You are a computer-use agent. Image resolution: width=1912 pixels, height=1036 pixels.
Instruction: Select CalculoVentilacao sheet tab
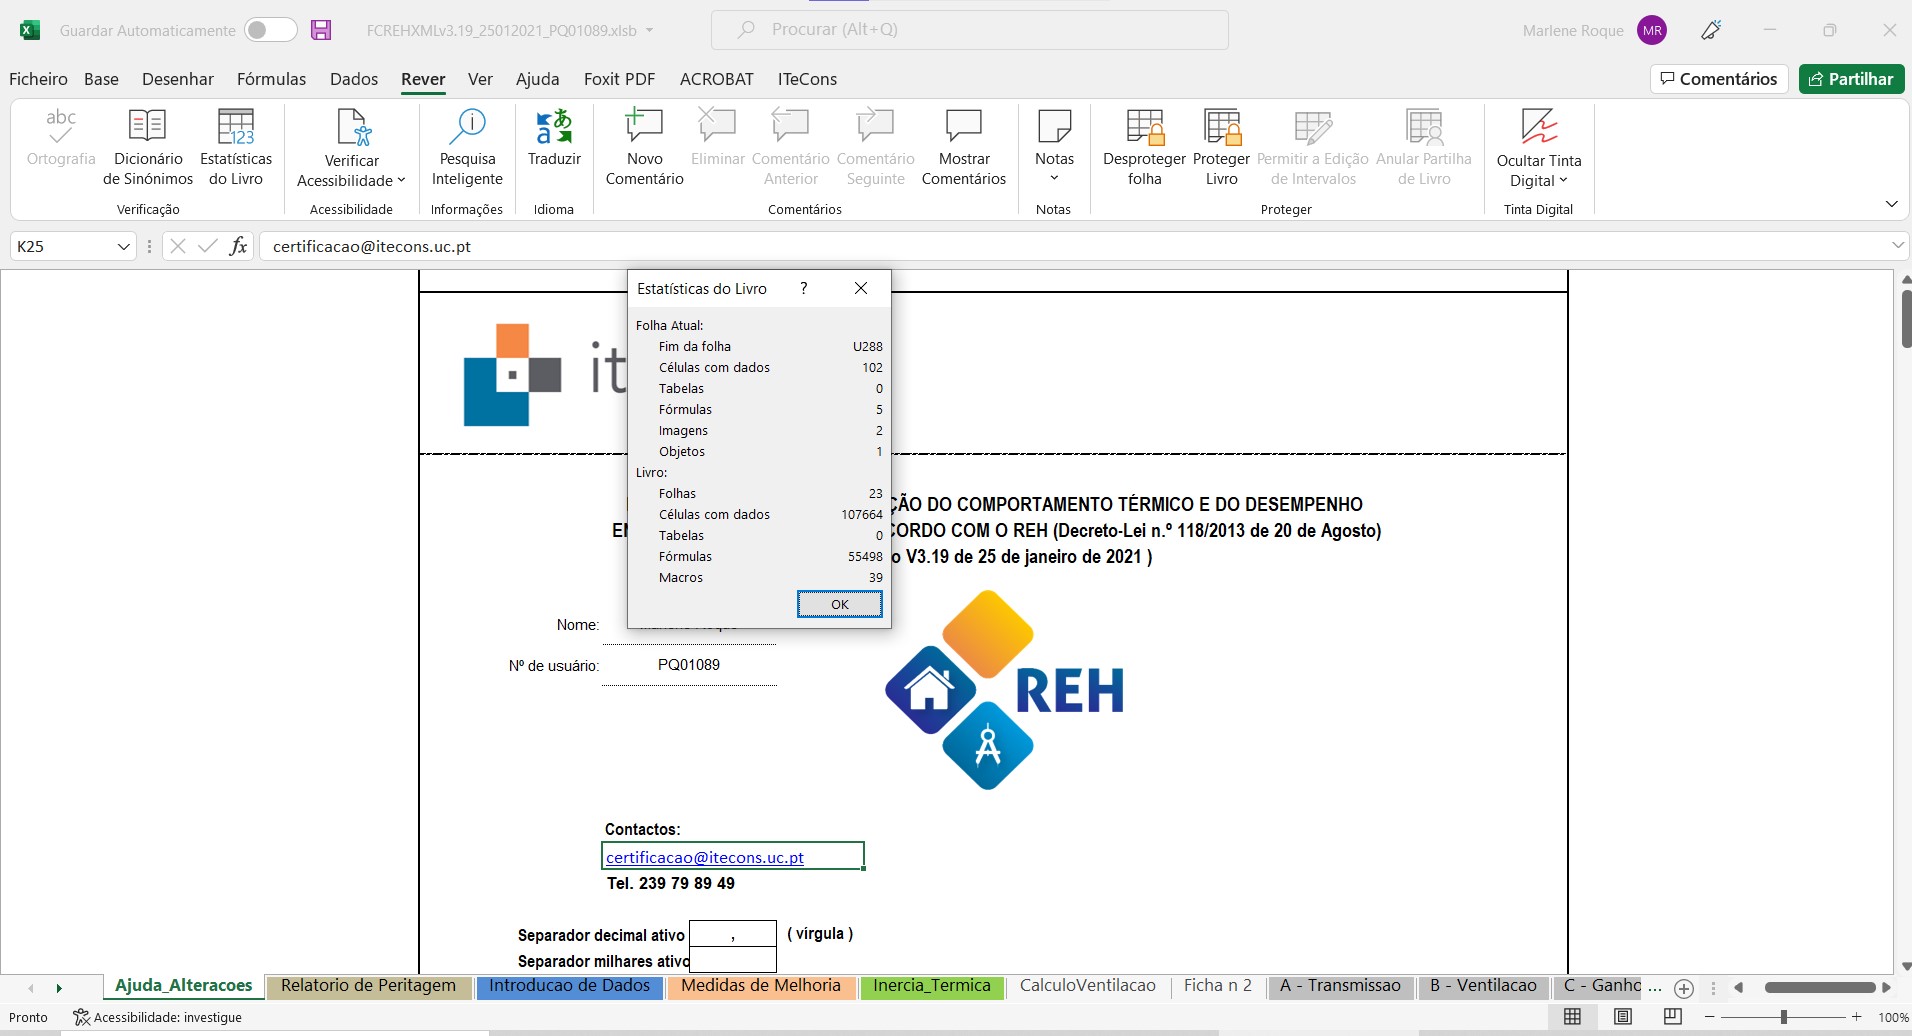click(1087, 986)
